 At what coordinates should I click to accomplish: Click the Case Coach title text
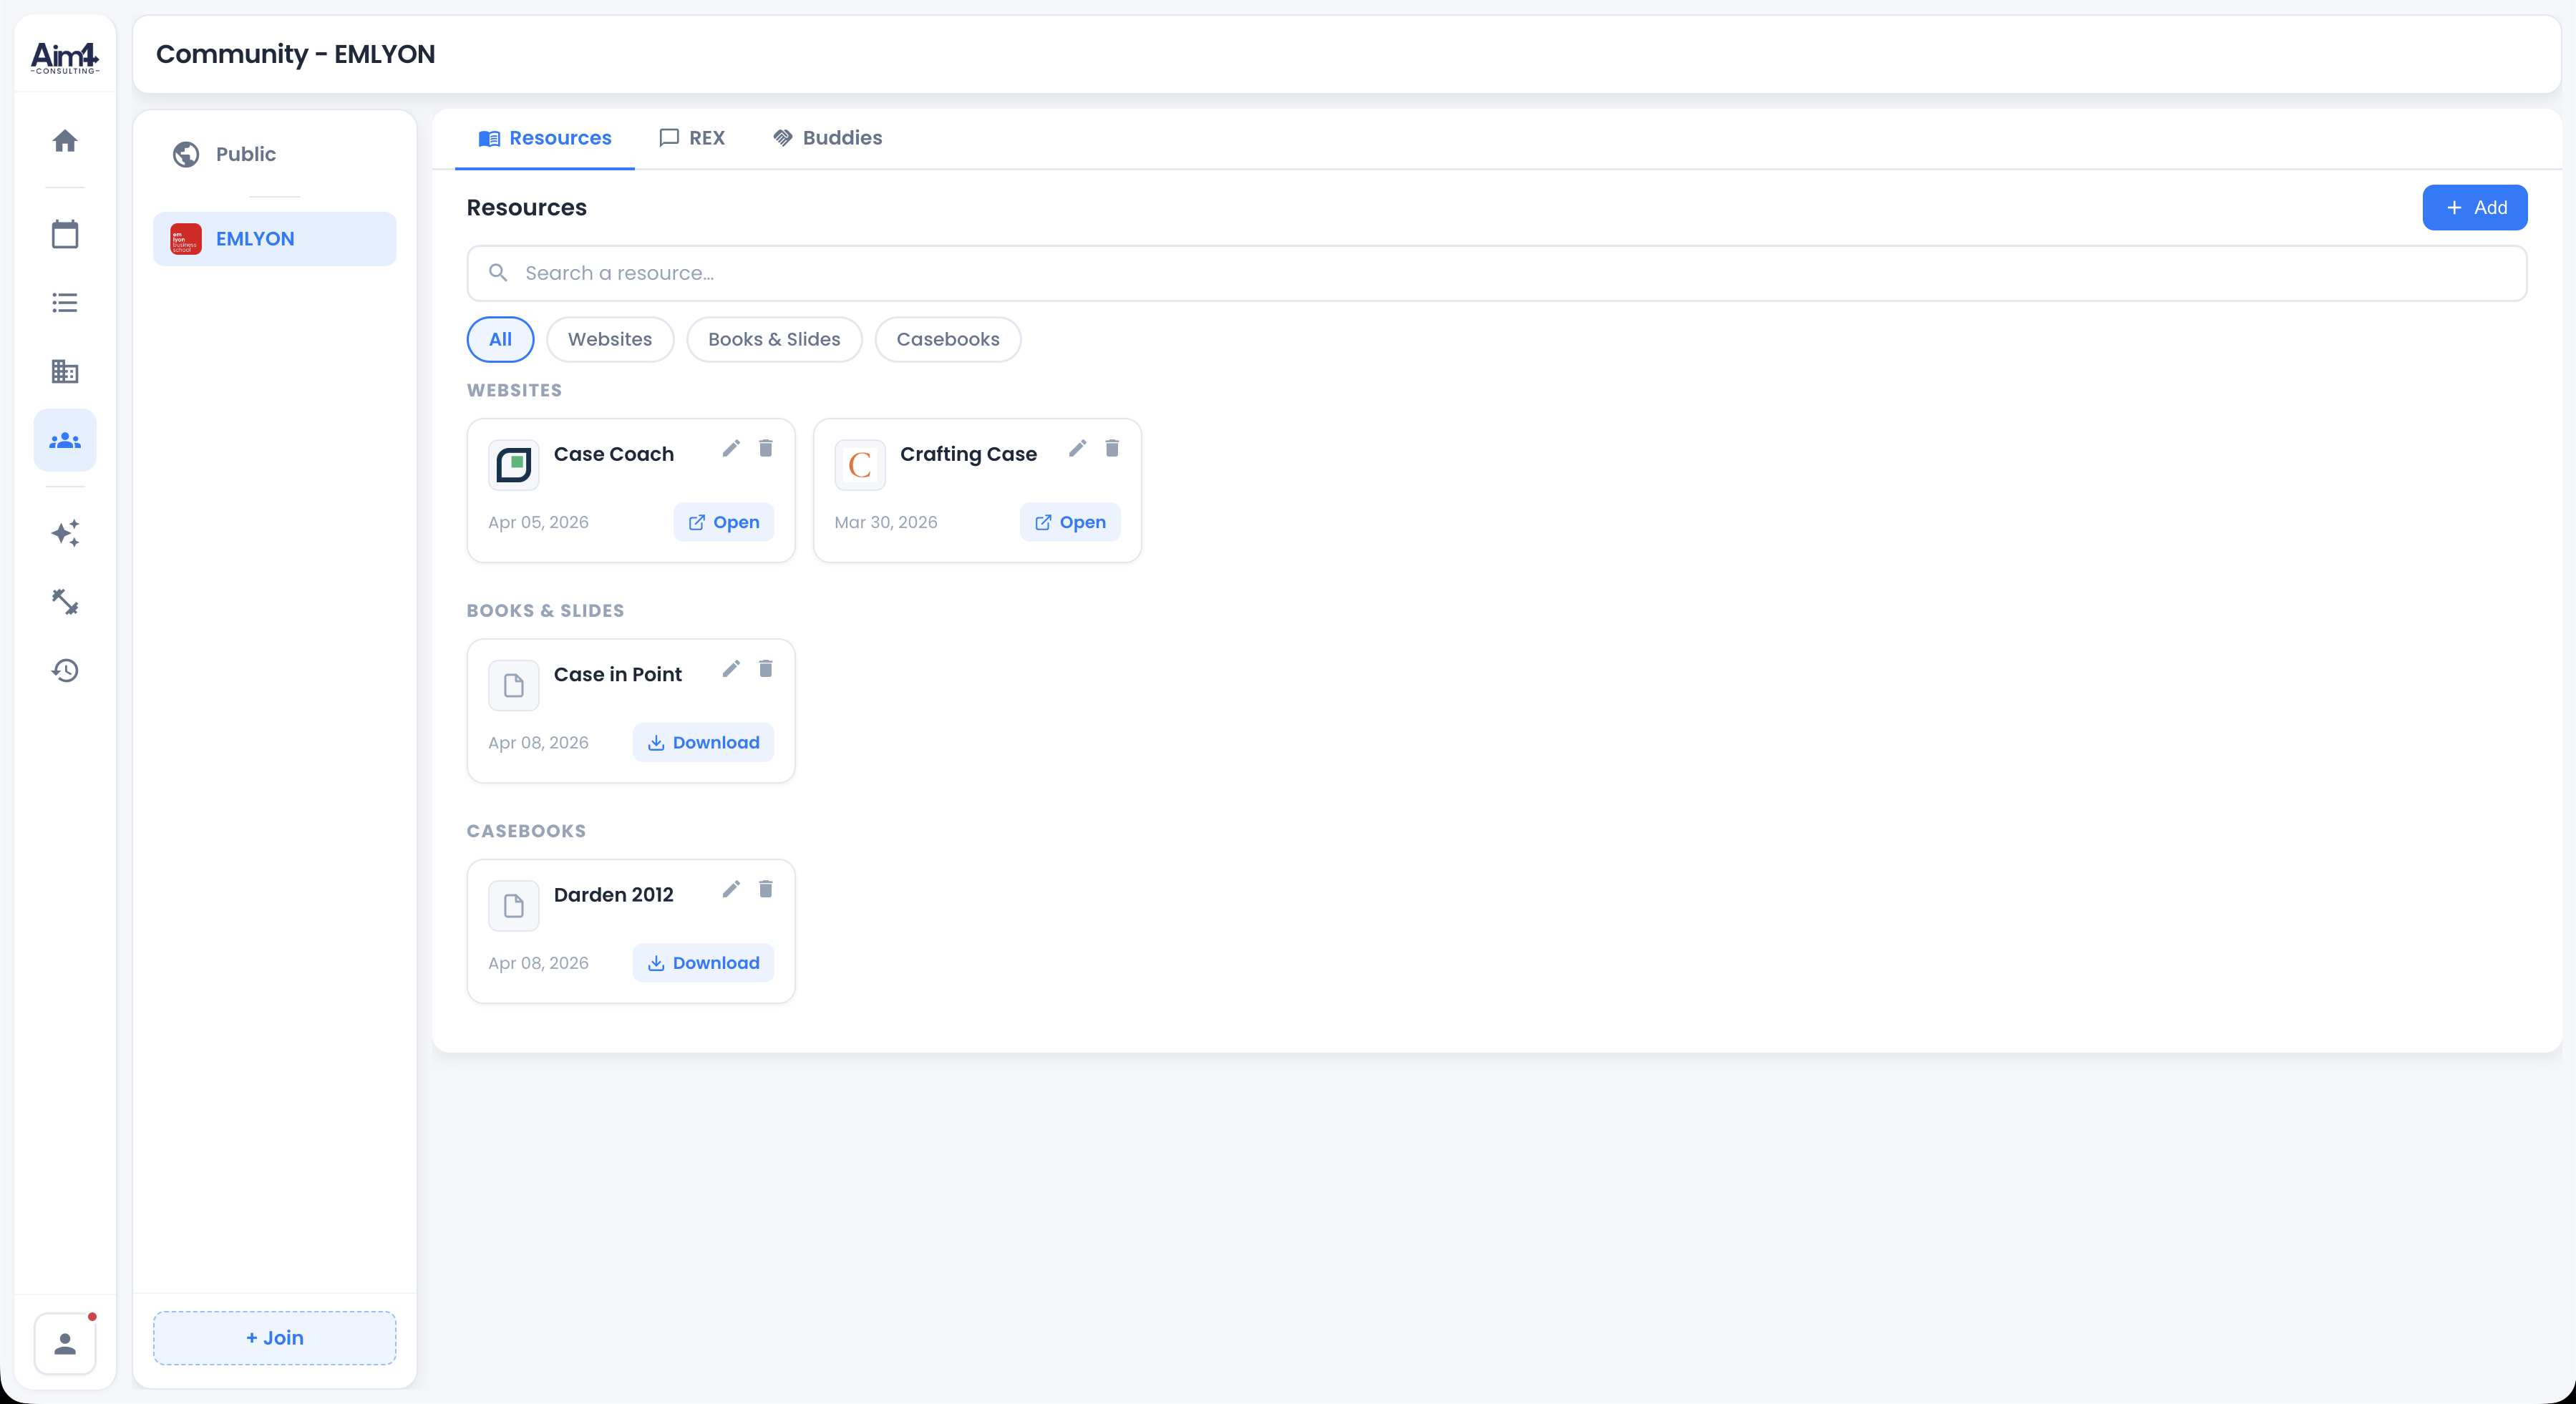[x=614, y=454]
